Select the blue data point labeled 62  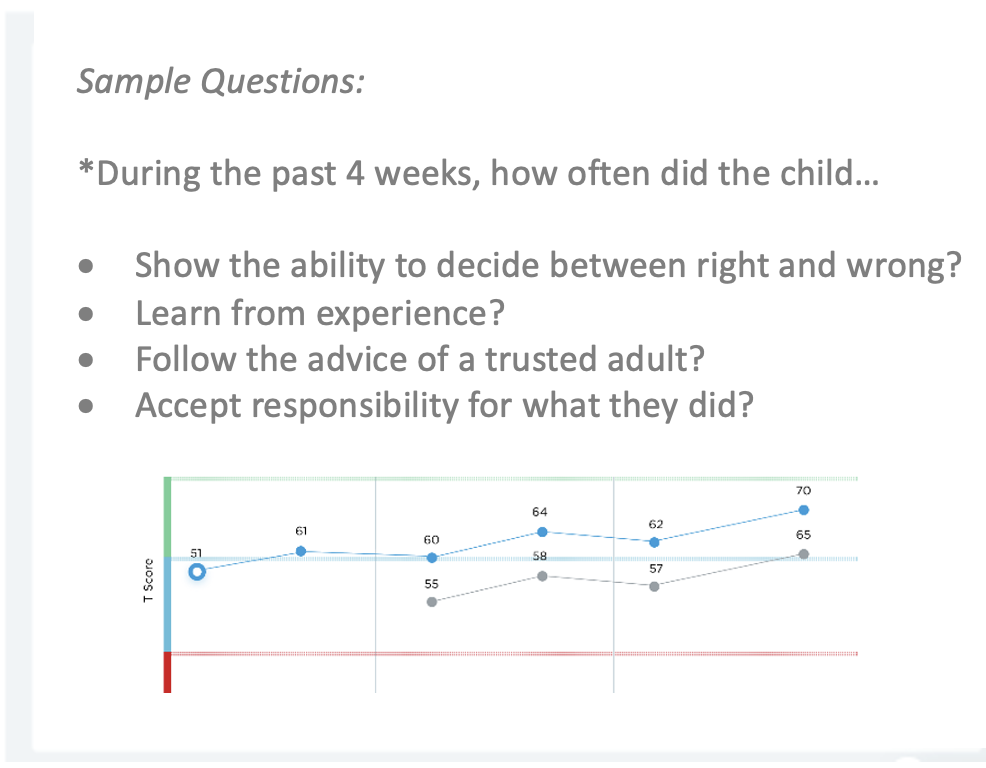(655, 542)
